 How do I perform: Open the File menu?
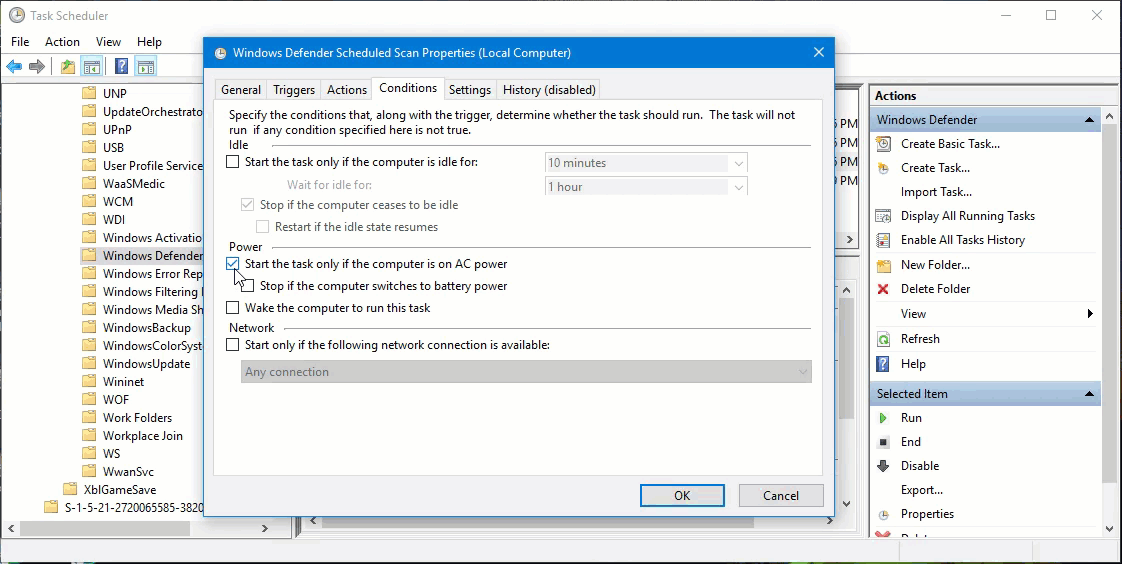click(20, 42)
